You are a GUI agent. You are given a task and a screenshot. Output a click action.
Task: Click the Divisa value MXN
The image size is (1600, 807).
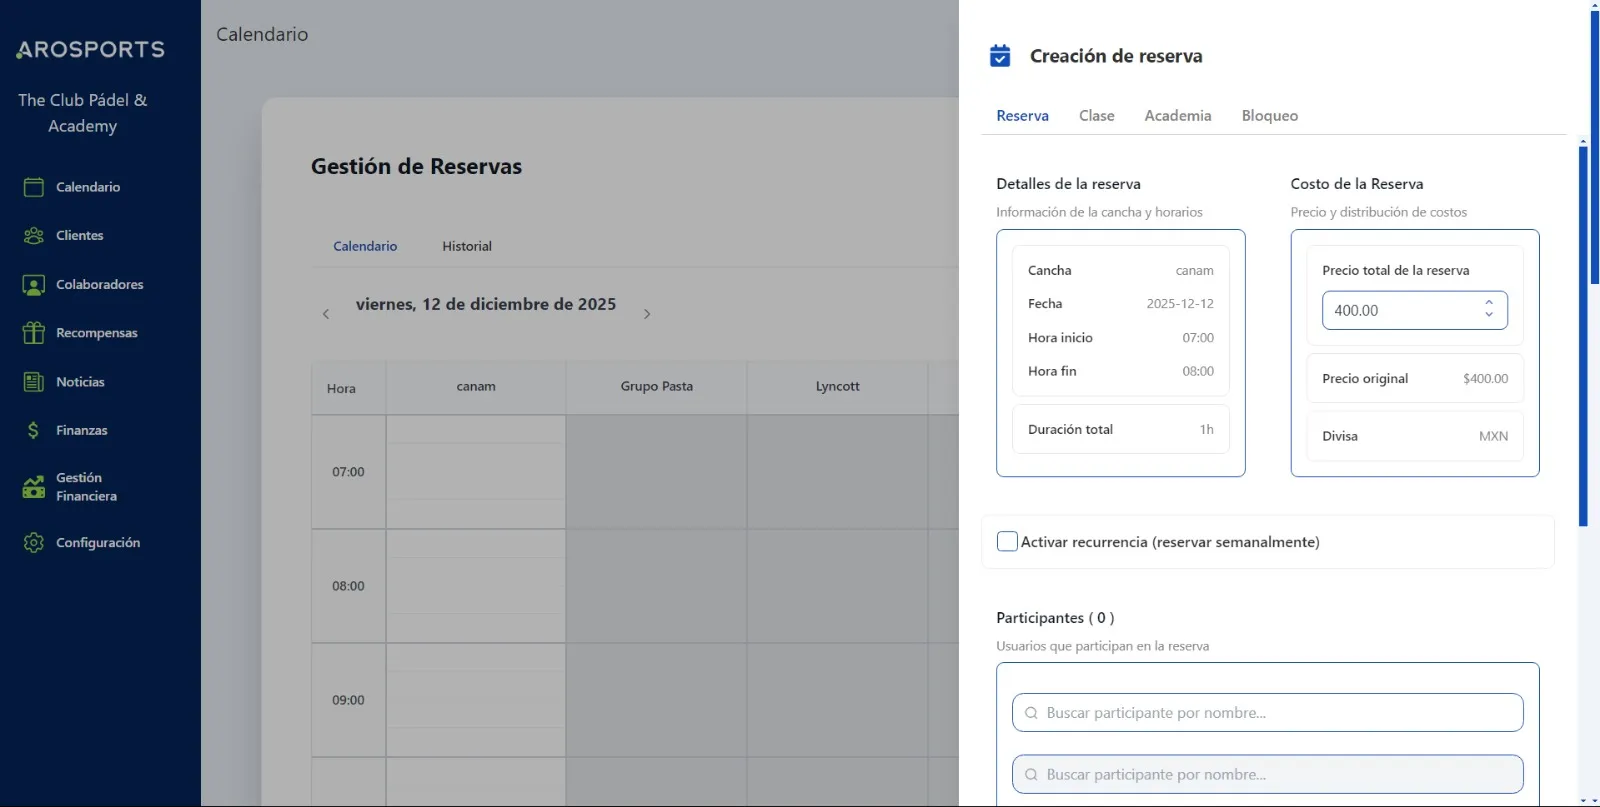[x=1493, y=436]
